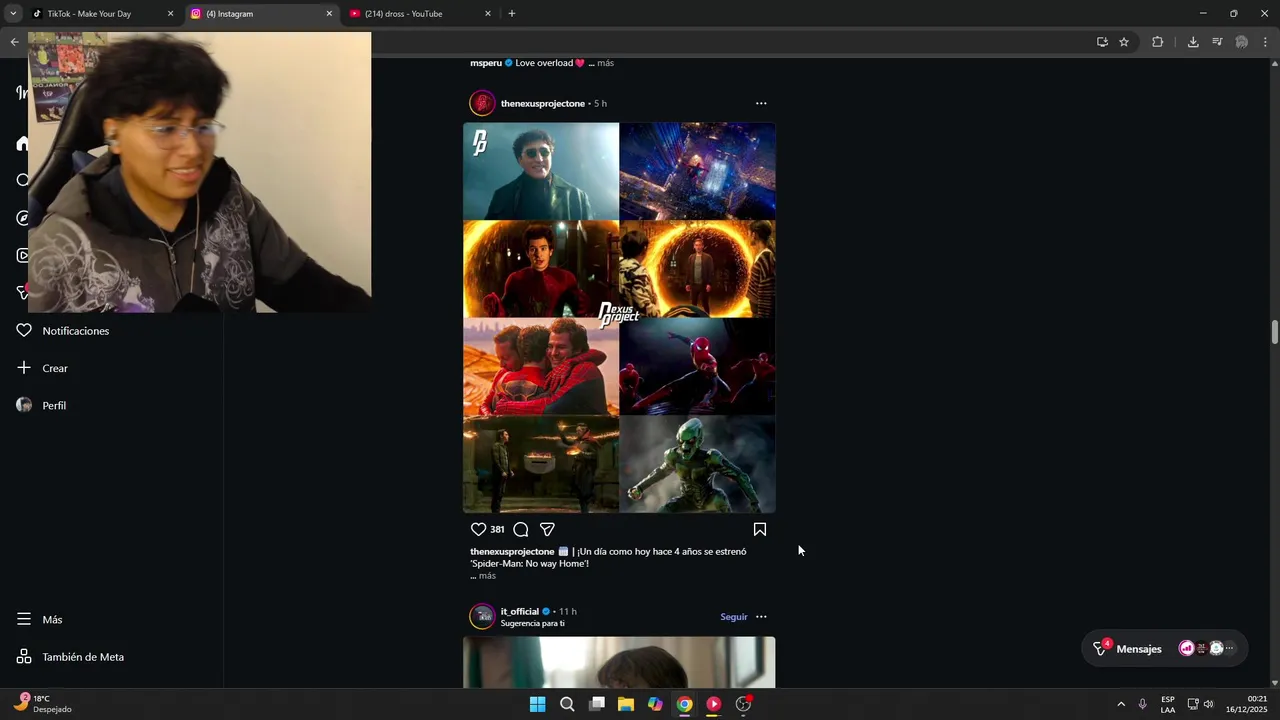This screenshot has width=1280, height=720.
Task: Open Chrome profile avatar
Action: click(x=1242, y=42)
